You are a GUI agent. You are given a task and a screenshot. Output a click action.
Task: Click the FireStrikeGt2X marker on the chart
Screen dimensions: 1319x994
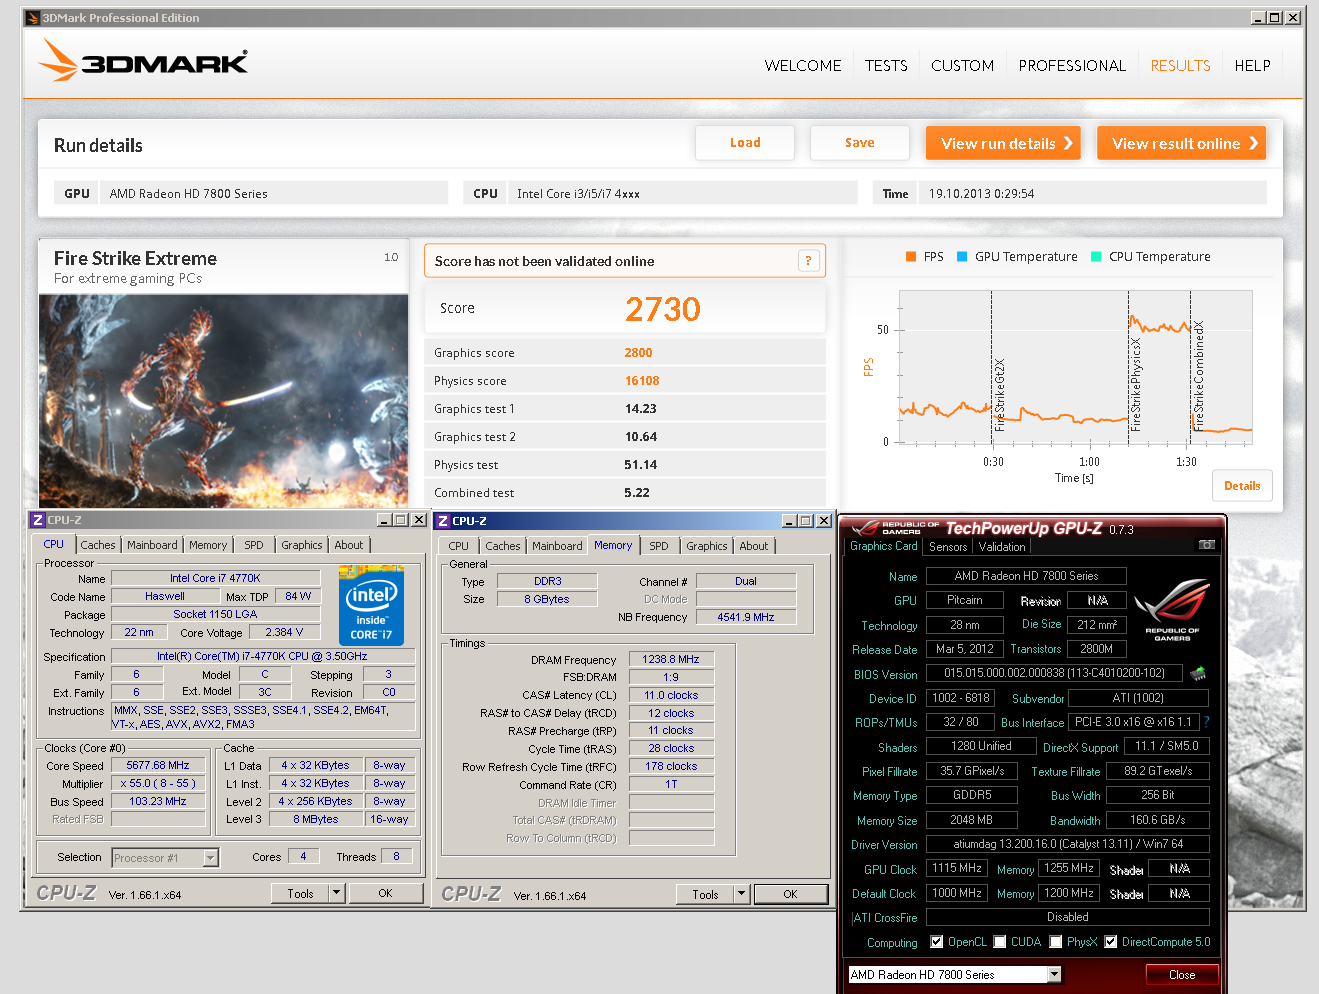click(x=999, y=395)
